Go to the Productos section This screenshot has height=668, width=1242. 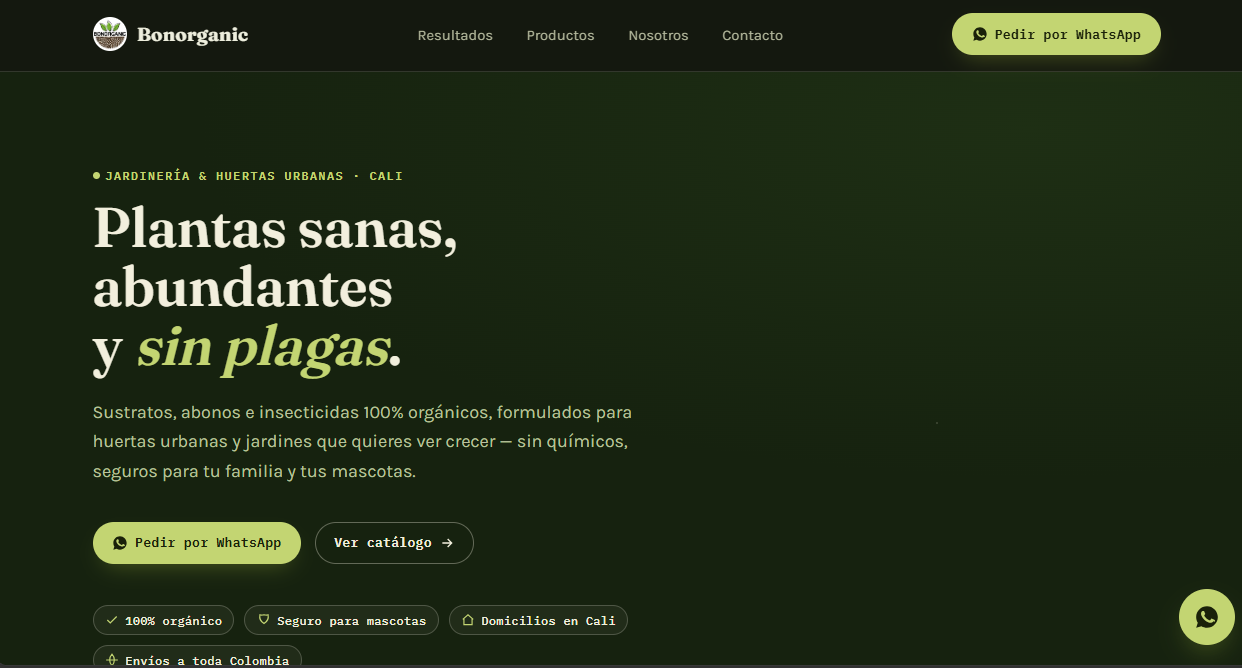pyautogui.click(x=560, y=35)
